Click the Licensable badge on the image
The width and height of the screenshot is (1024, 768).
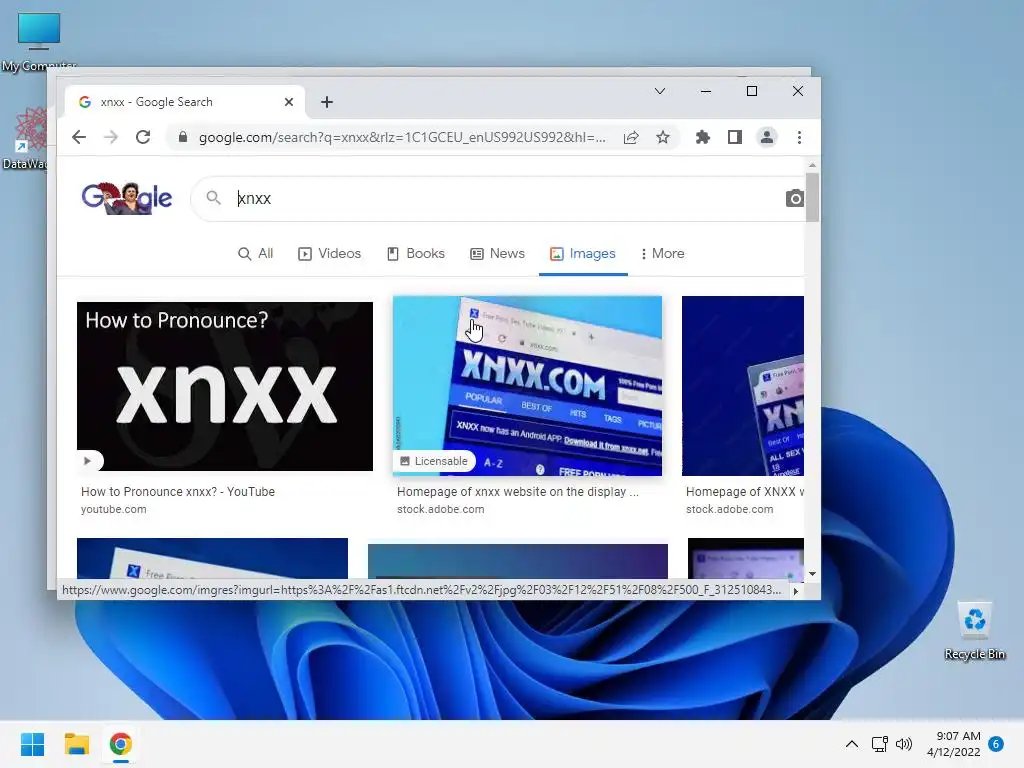click(x=434, y=461)
